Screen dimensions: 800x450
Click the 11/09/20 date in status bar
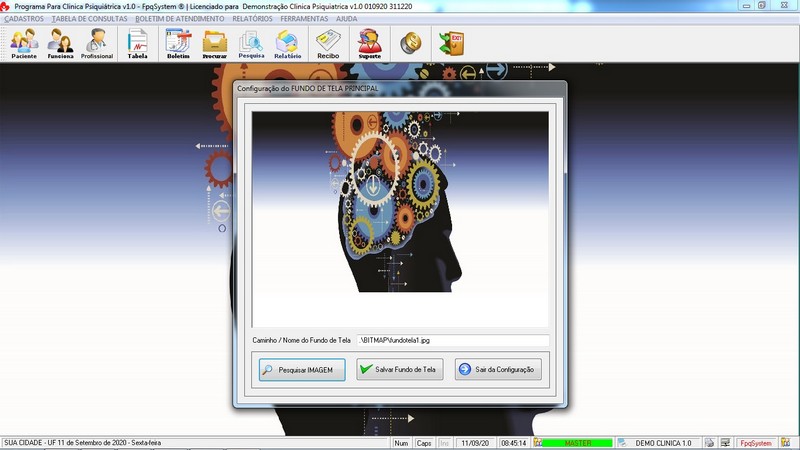tap(475, 443)
